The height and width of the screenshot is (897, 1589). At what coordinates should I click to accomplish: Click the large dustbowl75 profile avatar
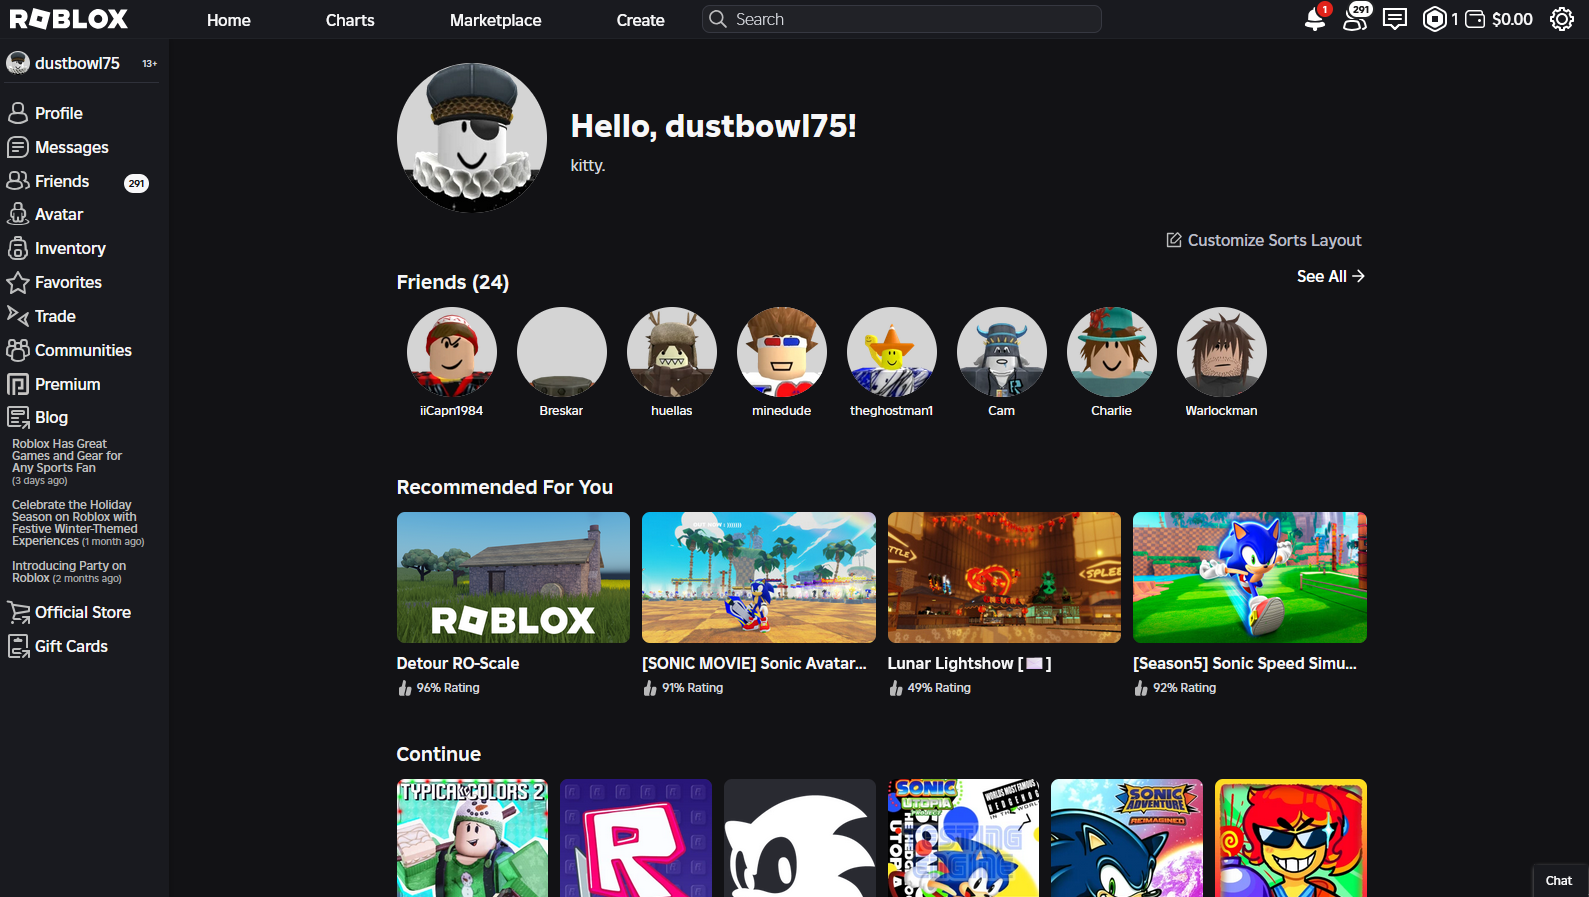[472, 138]
